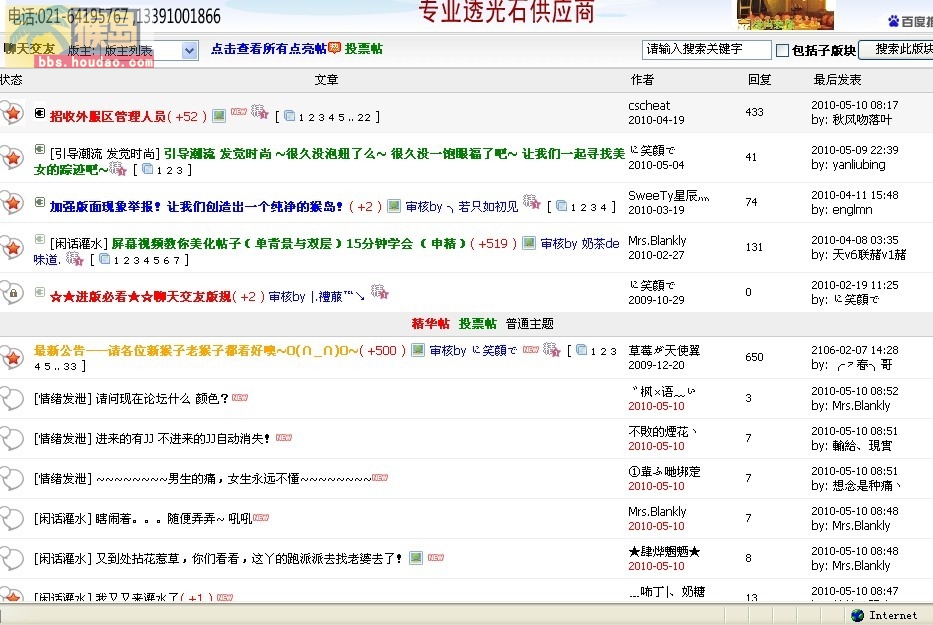The width and height of the screenshot is (933, 625).
Task: Click reply count 650 in 最新公告 row
Action: tap(754, 357)
